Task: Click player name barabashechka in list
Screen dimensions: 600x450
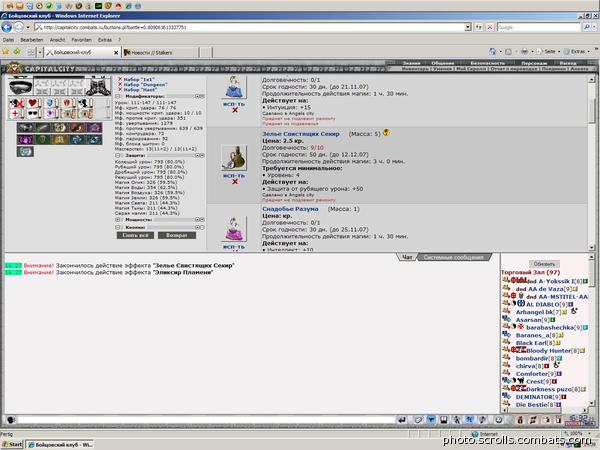Action: click(x=550, y=328)
